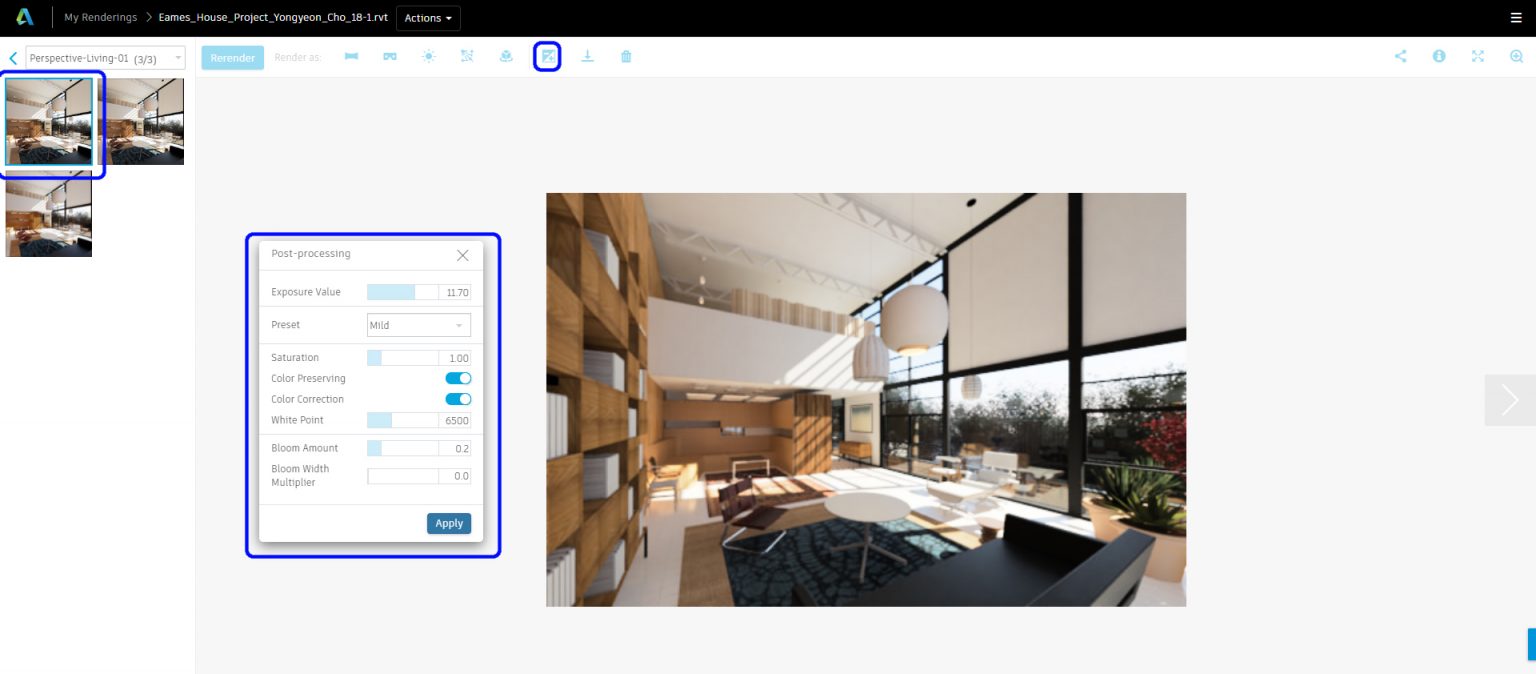Screen dimensions: 1536x674
Task: Apply the post-processing settings
Action: click(x=448, y=523)
